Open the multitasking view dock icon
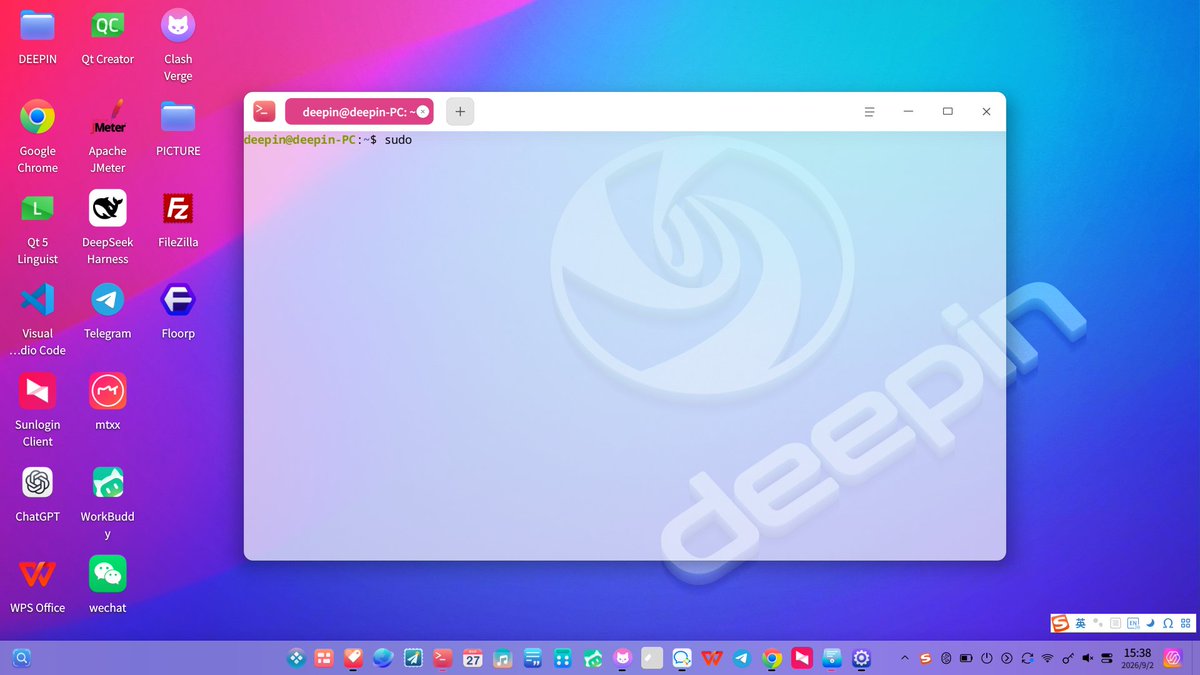Viewport: 1200px width, 675px height. pyautogui.click(x=324, y=658)
